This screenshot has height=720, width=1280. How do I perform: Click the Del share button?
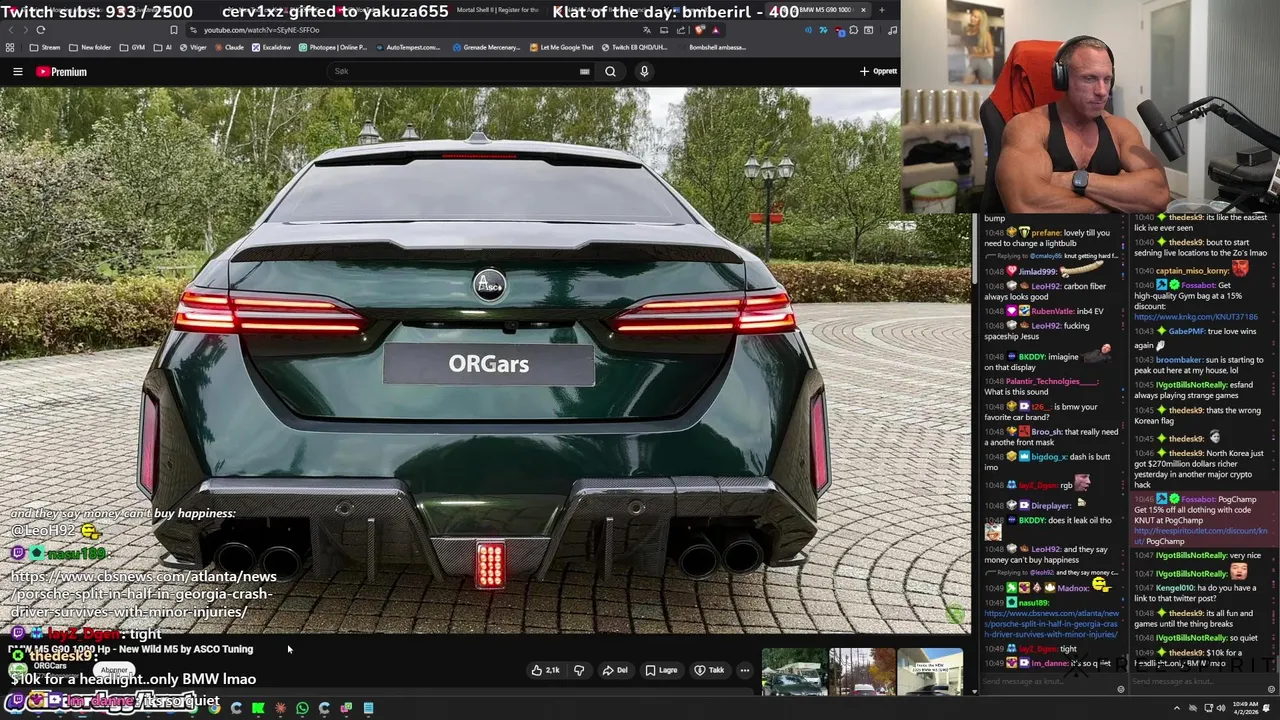[x=615, y=670]
